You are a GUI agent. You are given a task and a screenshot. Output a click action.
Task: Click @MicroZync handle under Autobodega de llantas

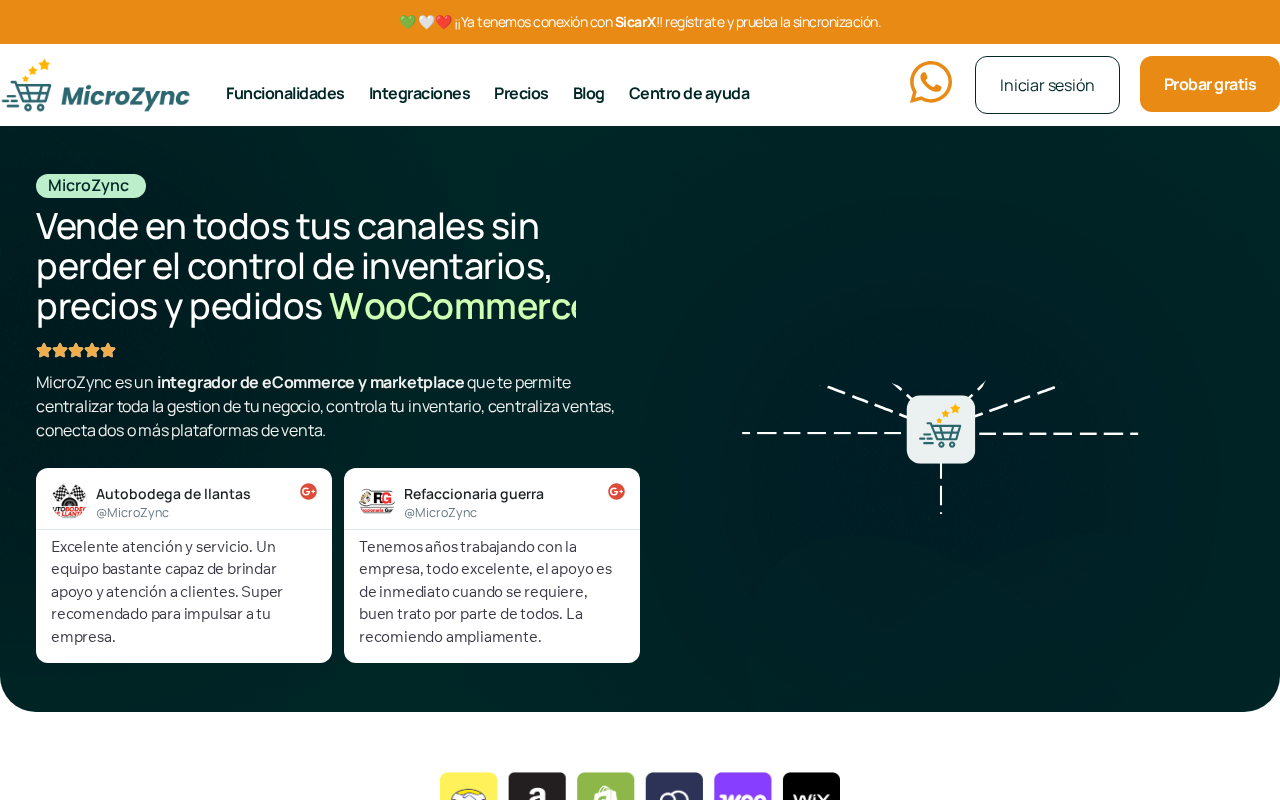coord(132,512)
